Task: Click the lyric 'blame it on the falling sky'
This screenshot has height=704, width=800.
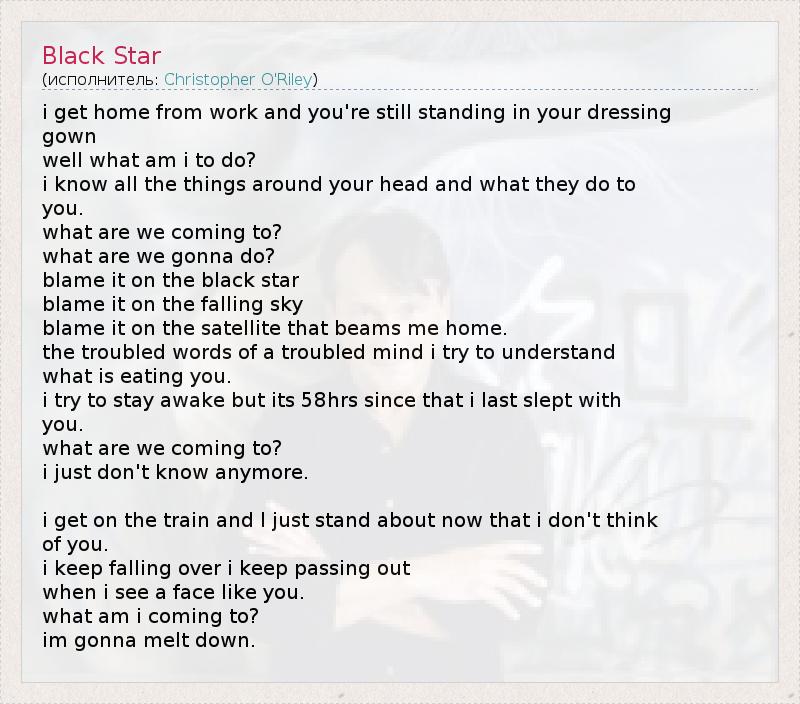Action: tap(173, 304)
